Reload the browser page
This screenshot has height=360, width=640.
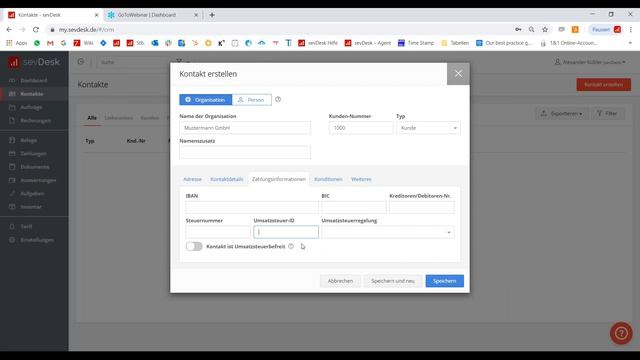point(36,29)
